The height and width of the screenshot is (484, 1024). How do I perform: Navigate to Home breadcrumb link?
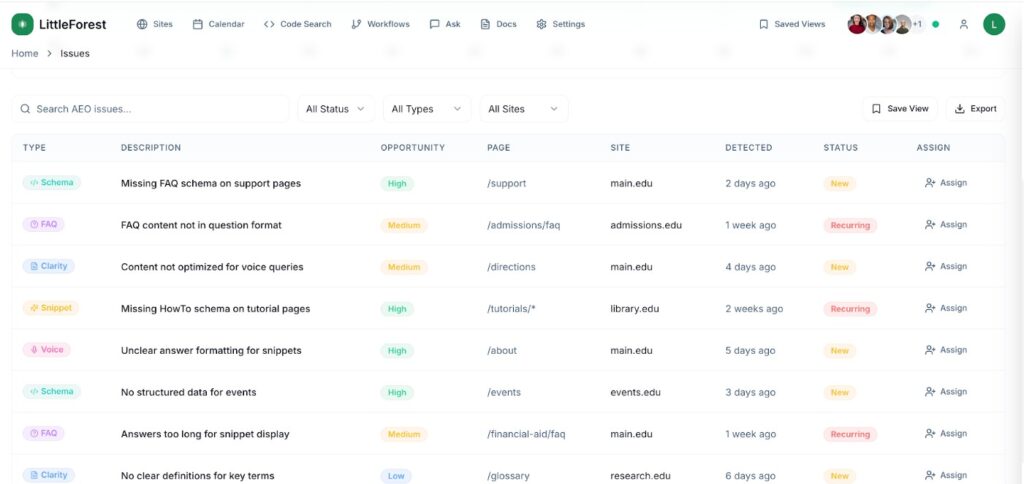point(25,53)
